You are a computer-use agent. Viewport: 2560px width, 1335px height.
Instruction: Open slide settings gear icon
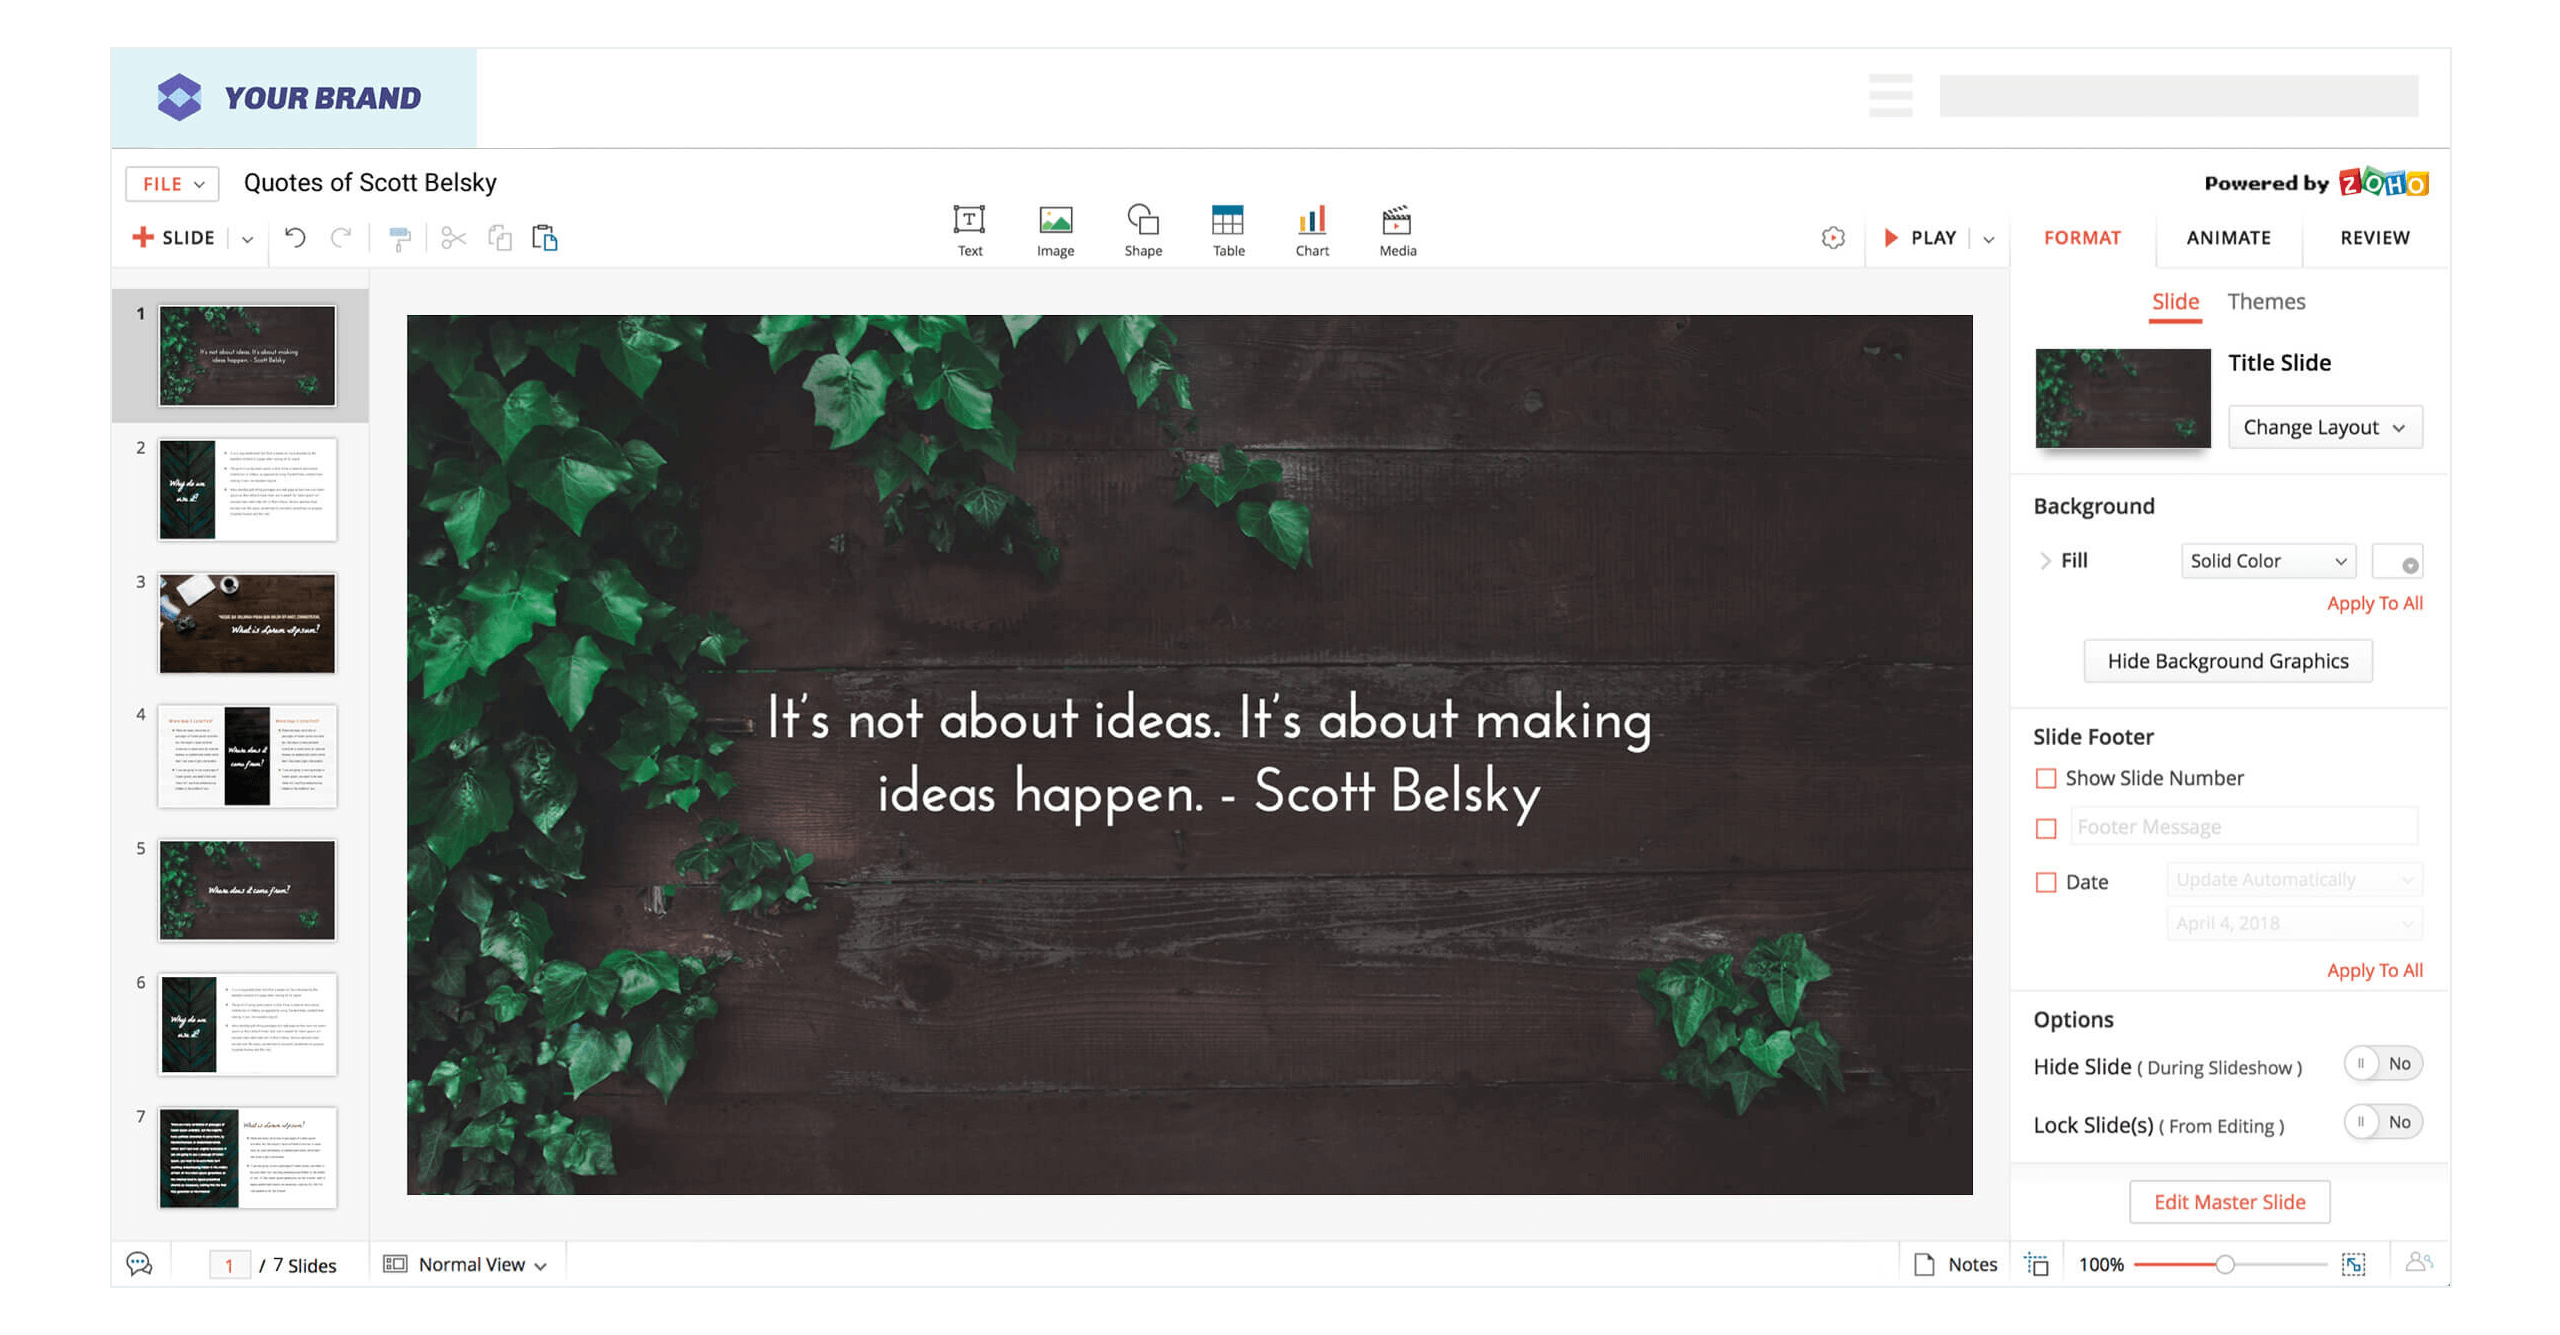pos(1833,237)
